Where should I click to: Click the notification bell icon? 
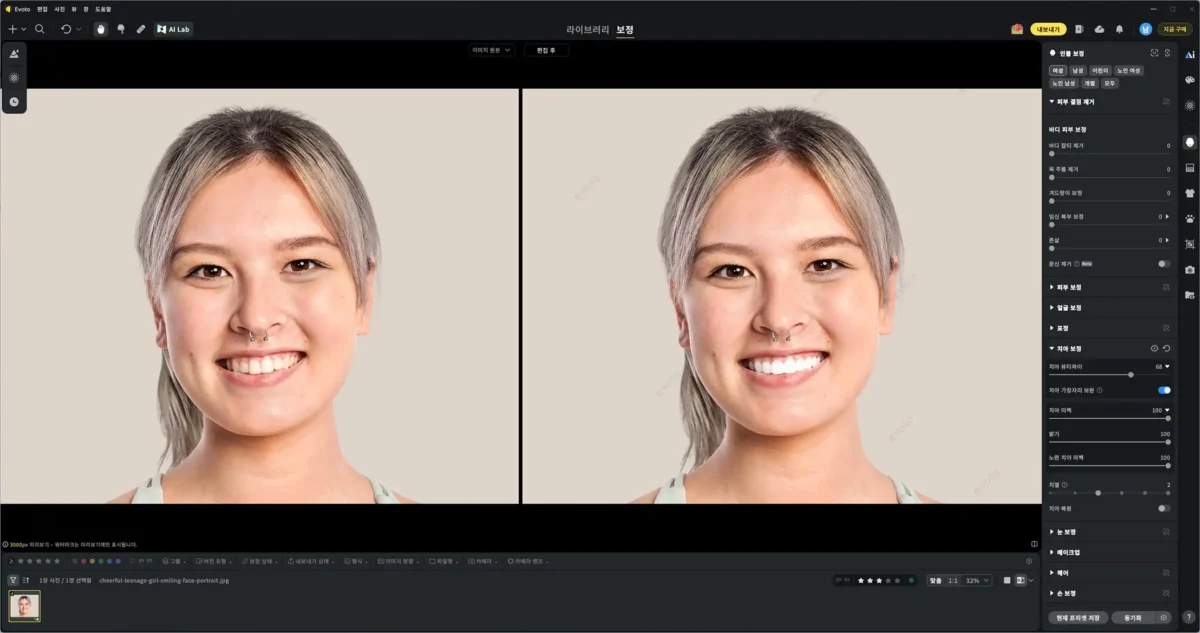1119,29
